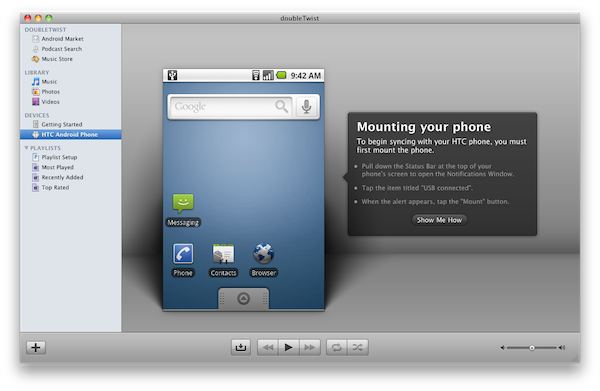The image size is (600, 391).
Task: Click the USB icon in status bar
Action: (x=173, y=75)
